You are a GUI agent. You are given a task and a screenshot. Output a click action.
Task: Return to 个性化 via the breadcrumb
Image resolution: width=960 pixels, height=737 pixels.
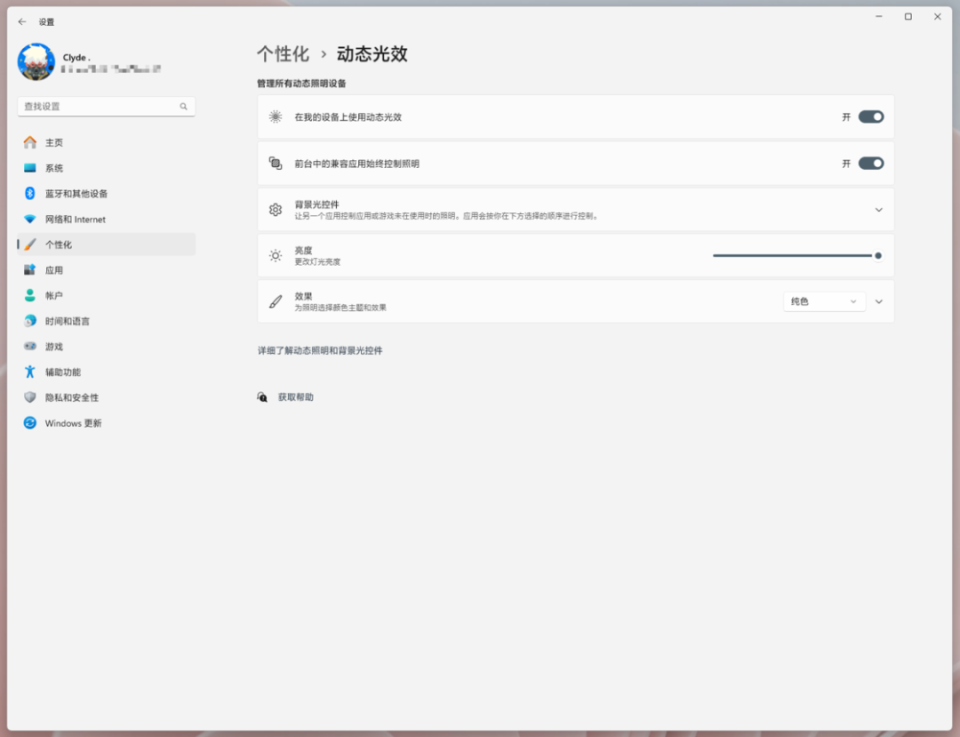click(285, 54)
